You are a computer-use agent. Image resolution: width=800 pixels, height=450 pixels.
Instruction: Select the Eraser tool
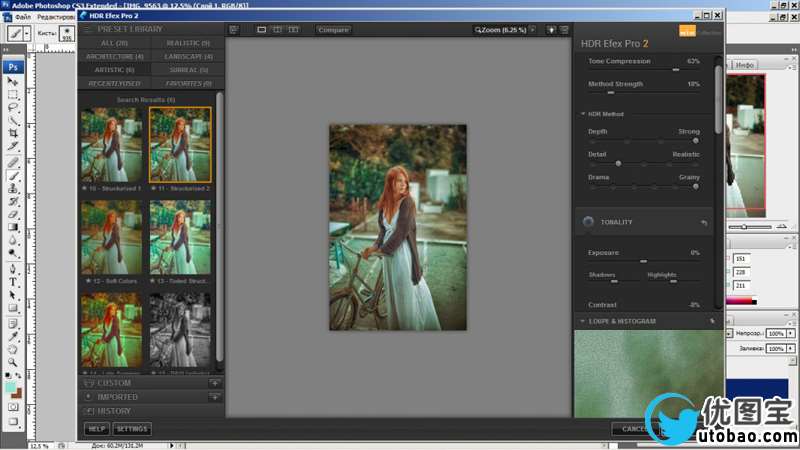[13, 215]
